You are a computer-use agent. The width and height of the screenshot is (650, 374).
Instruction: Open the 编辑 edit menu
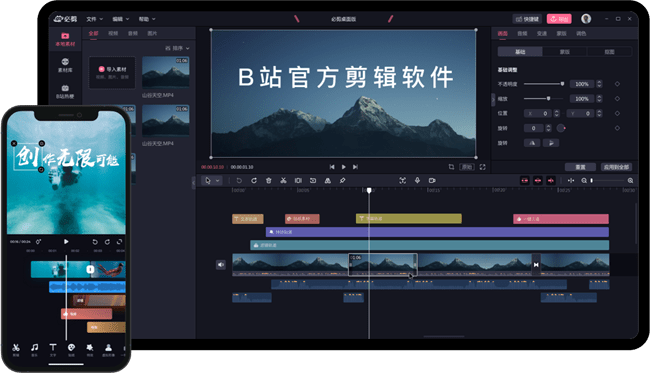(121, 19)
